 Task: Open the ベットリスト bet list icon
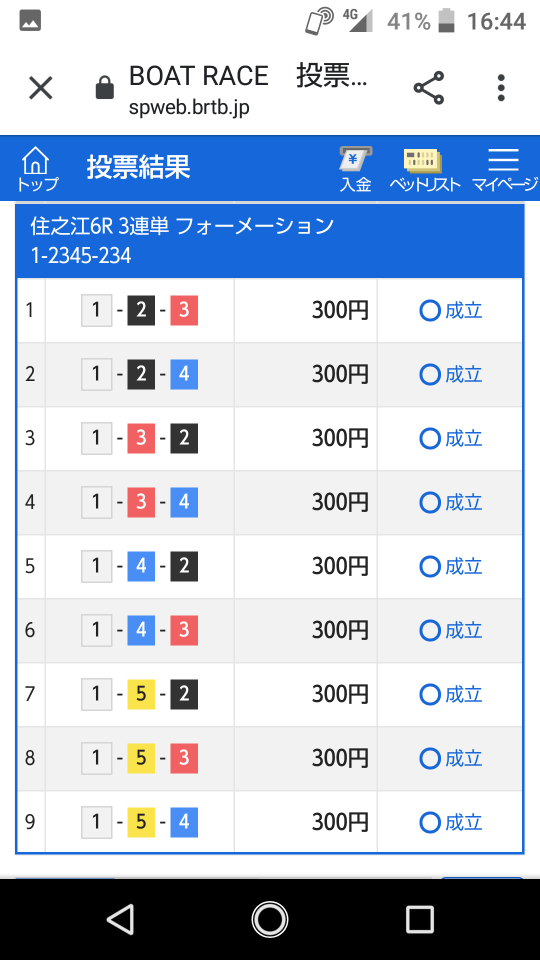click(424, 169)
